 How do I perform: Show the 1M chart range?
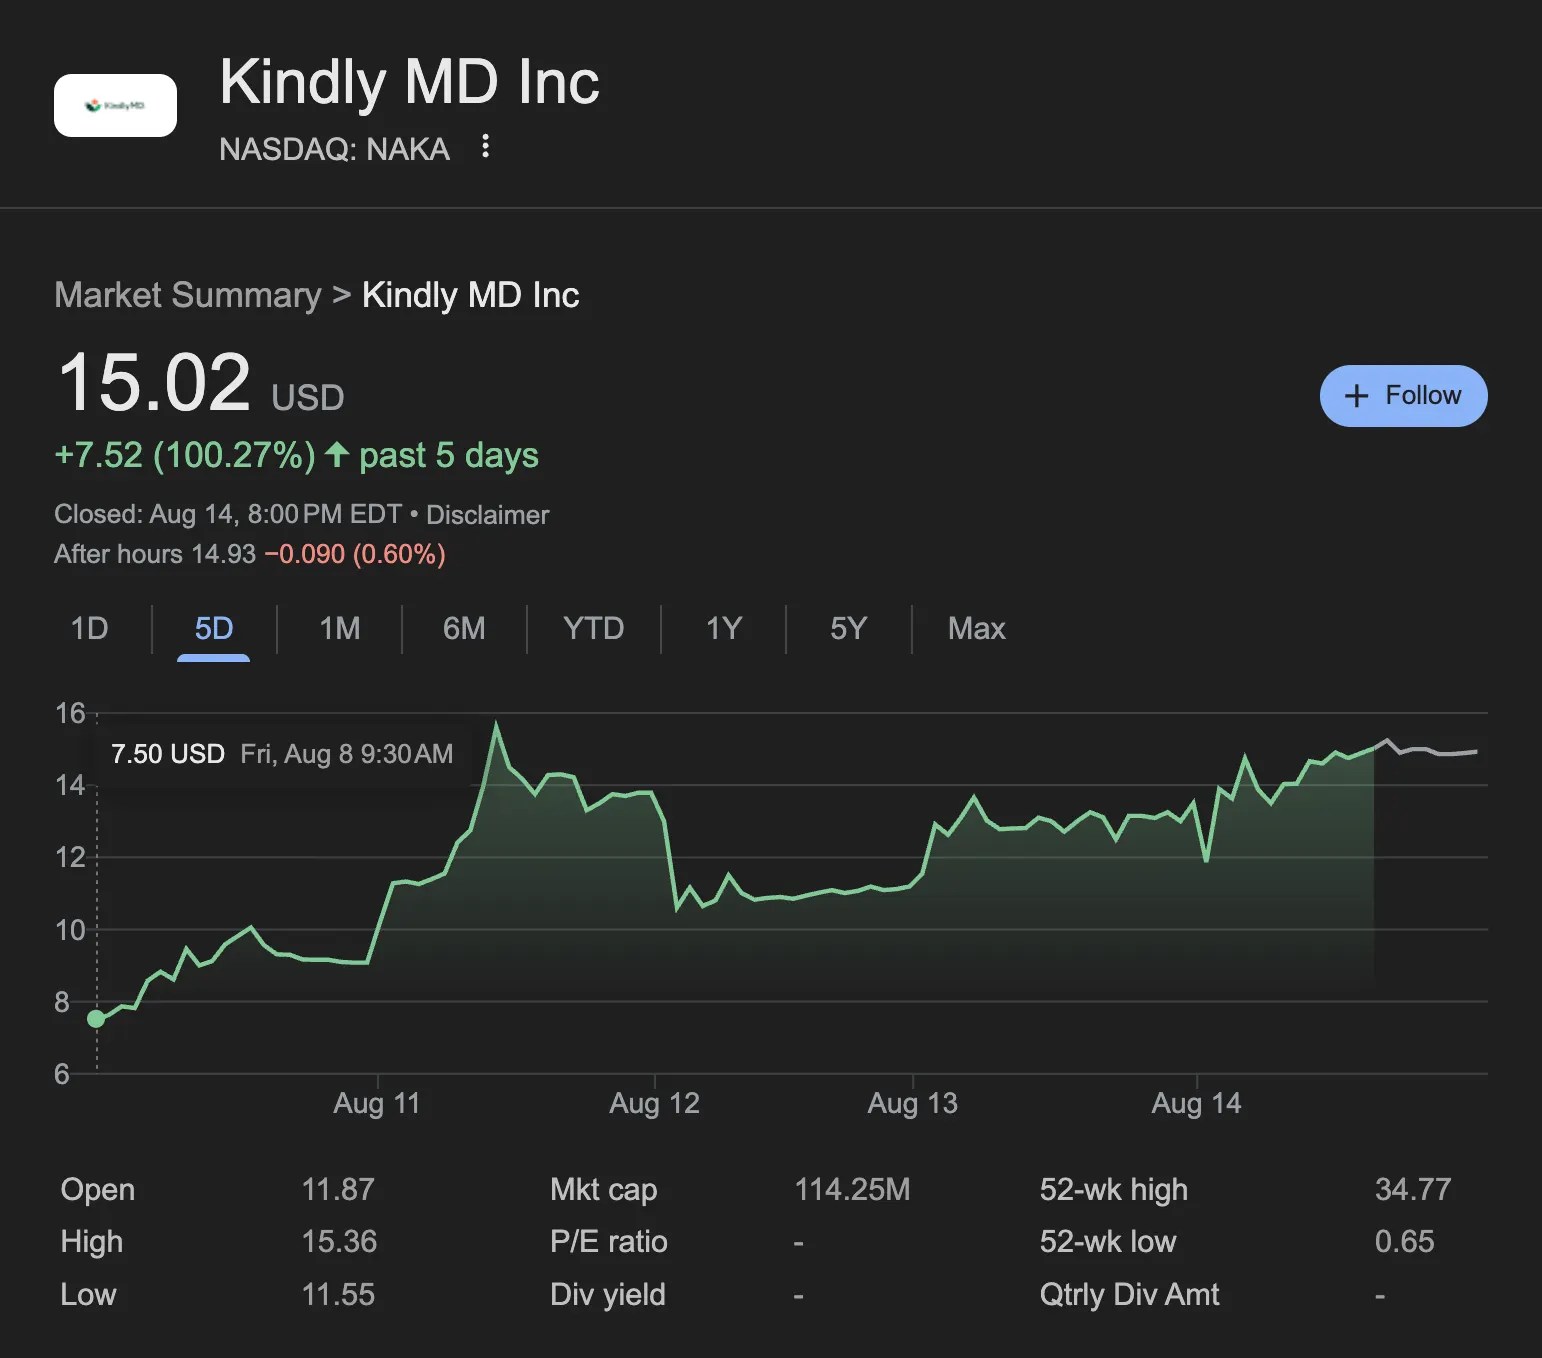click(x=339, y=628)
